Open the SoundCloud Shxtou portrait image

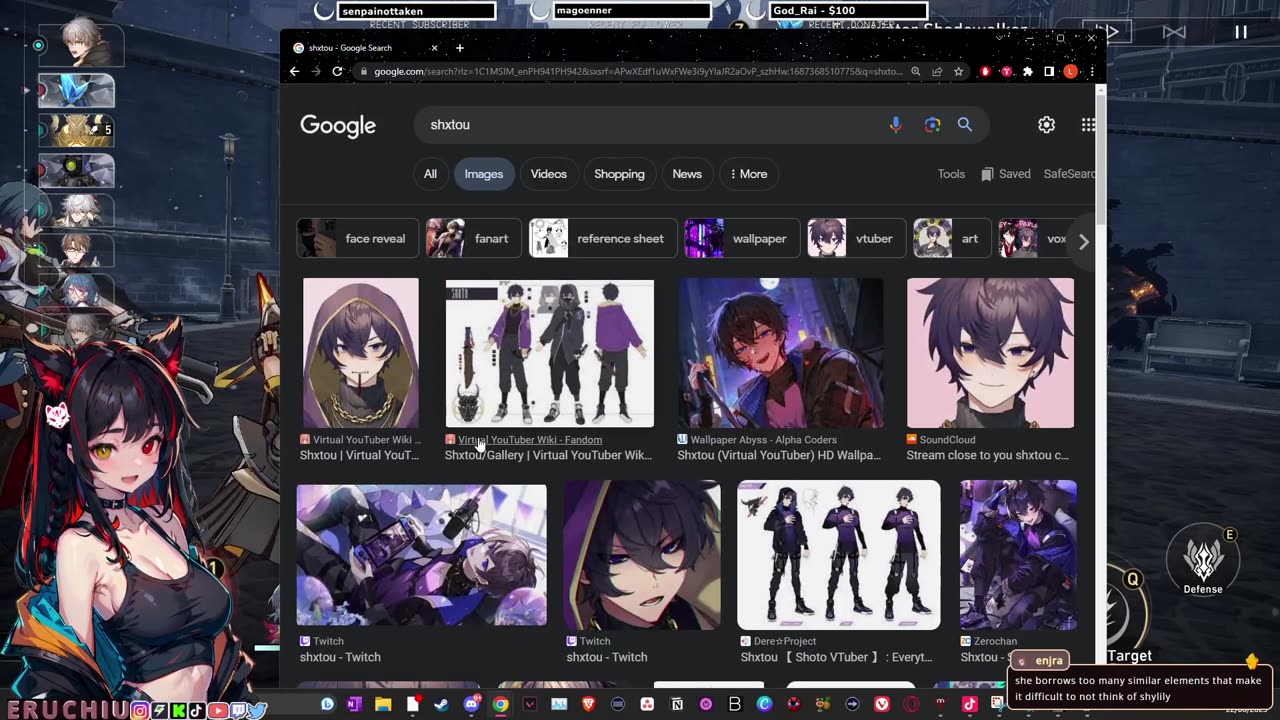click(990, 353)
